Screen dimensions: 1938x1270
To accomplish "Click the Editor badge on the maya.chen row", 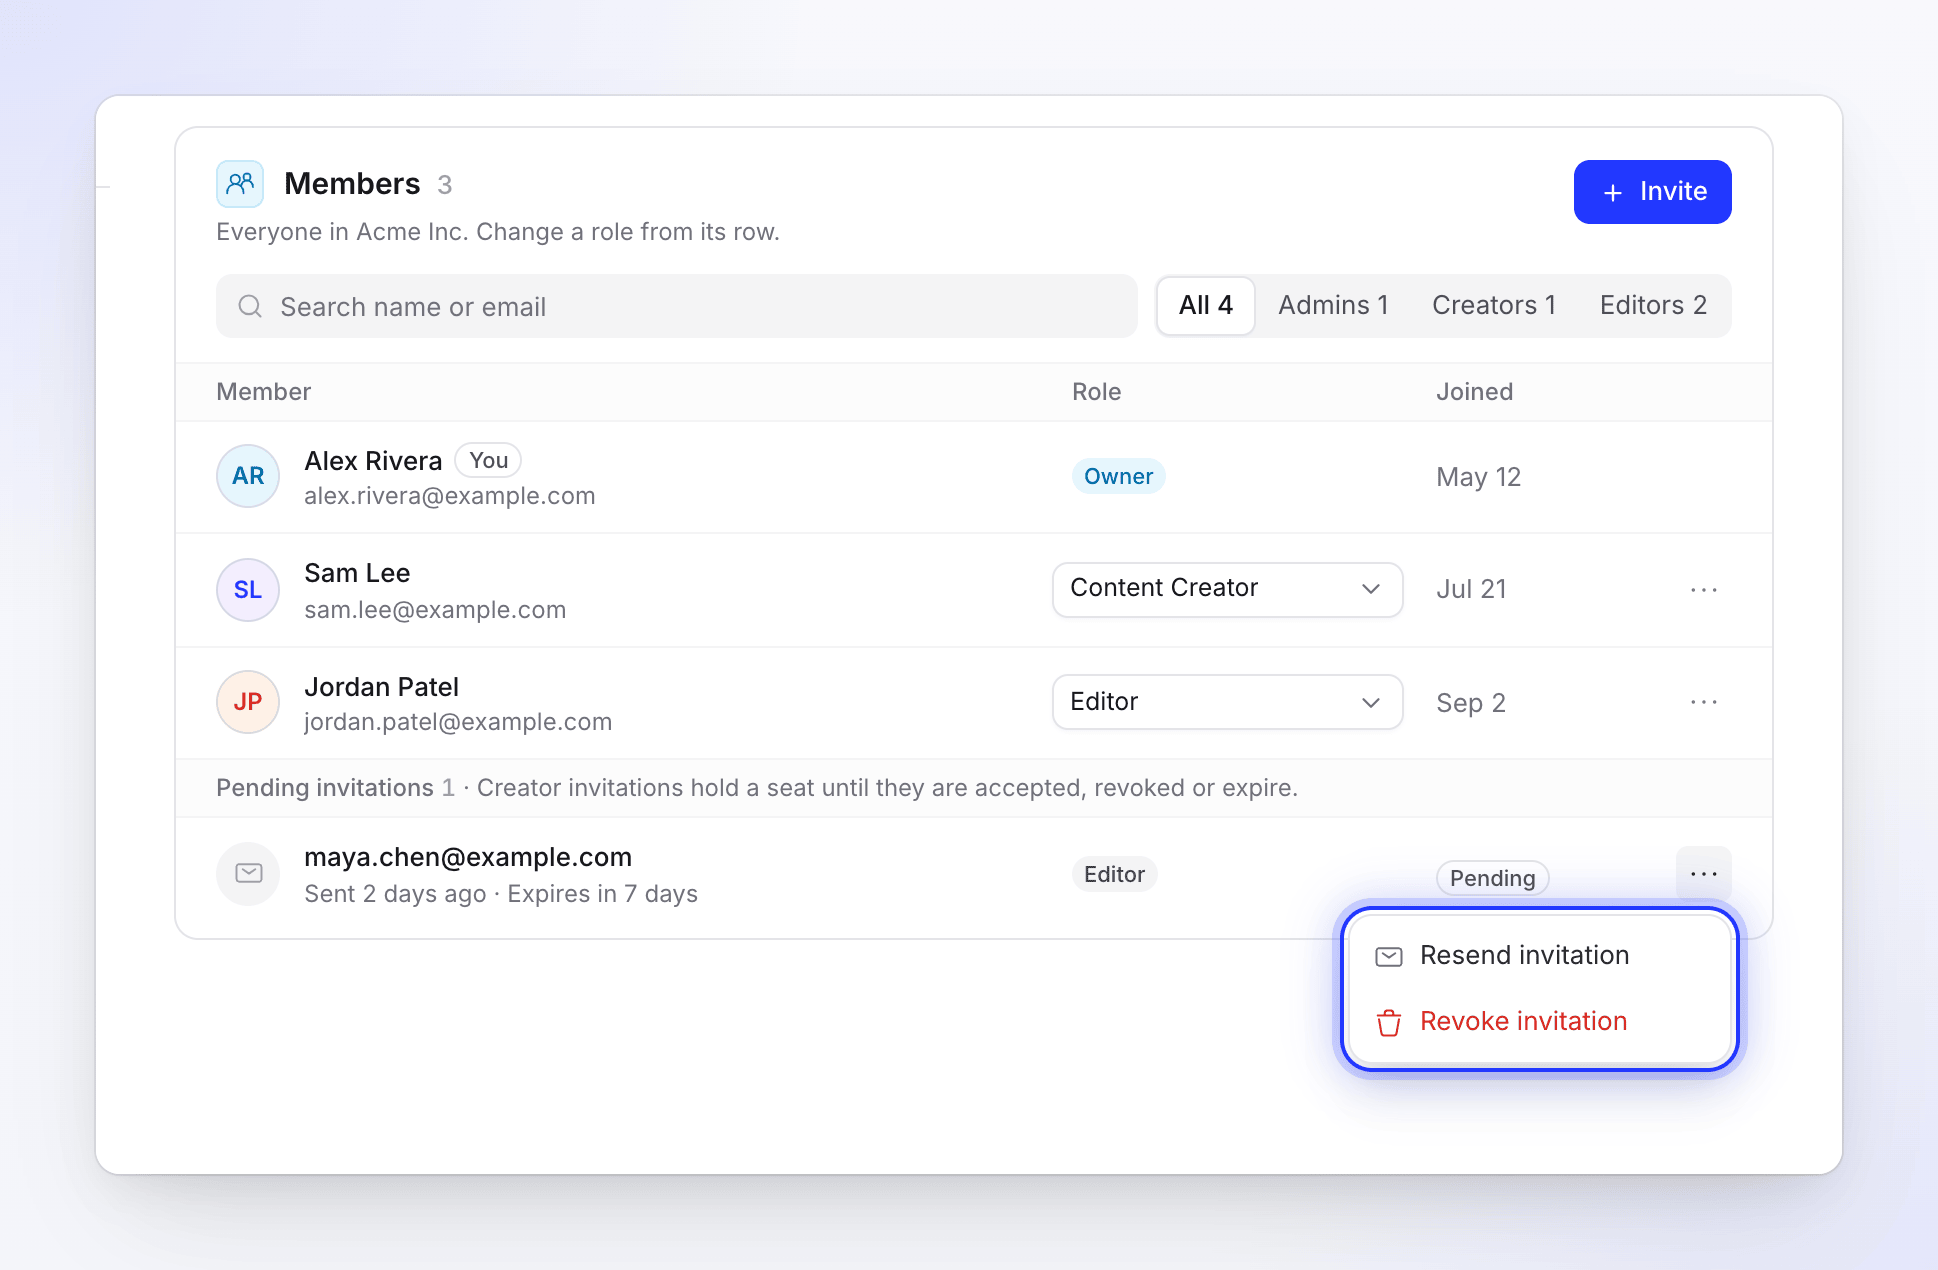I will [x=1114, y=874].
